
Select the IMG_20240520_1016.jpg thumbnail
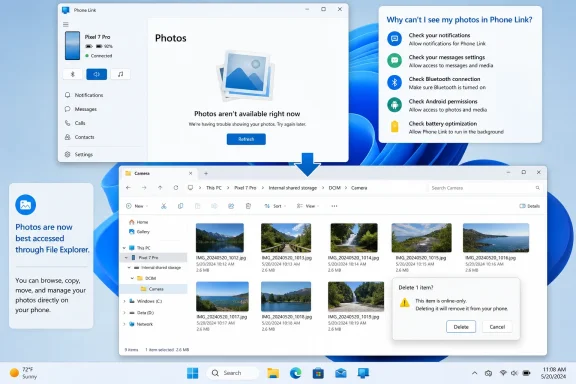click(496, 238)
